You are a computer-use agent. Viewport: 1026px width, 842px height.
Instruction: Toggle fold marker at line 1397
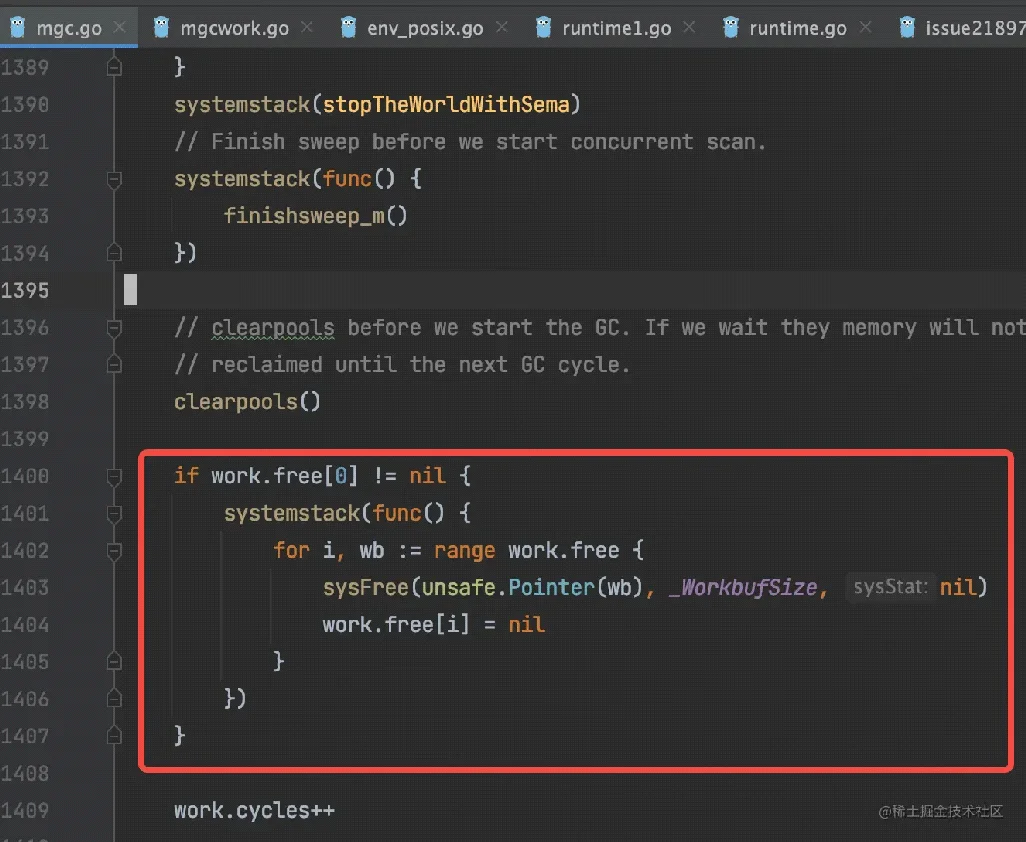click(x=114, y=364)
